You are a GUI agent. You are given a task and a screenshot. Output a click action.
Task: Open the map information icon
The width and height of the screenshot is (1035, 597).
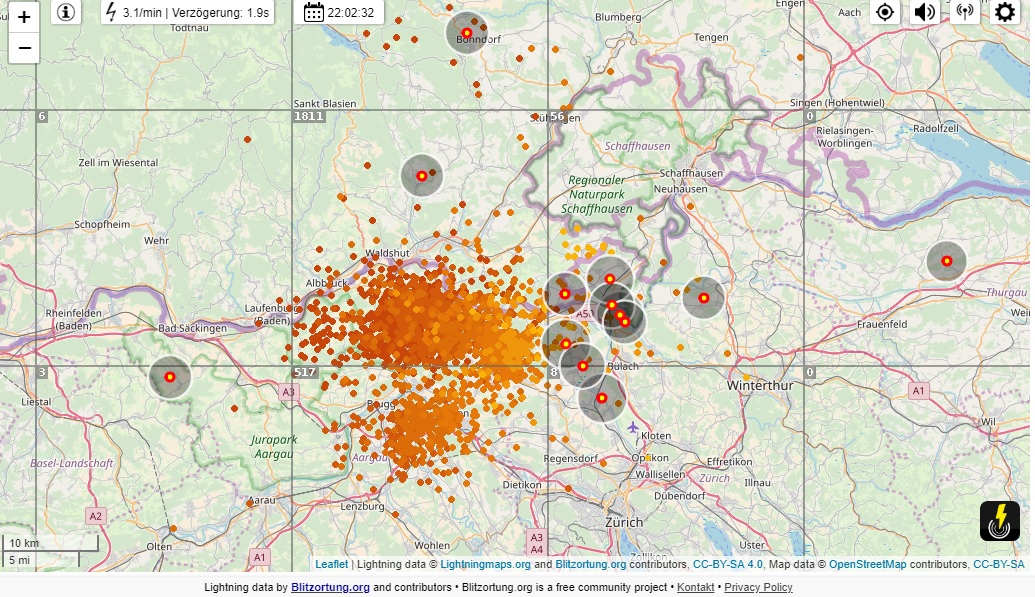(66, 12)
